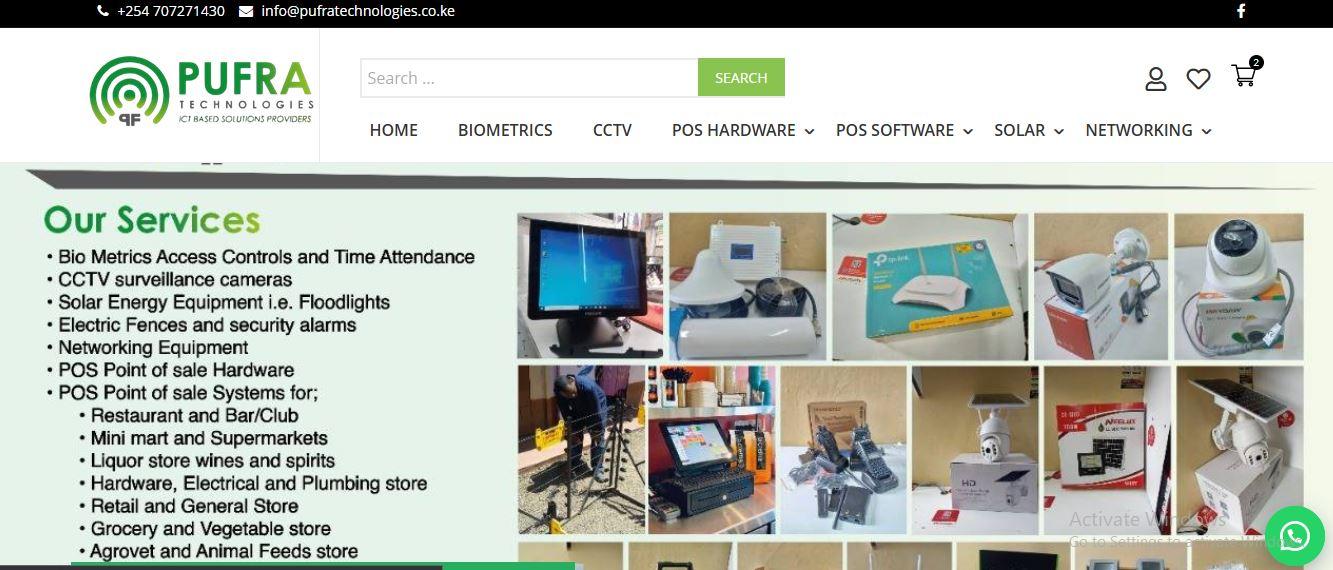Expand the POS Hardware submenu arrow

coord(809,132)
